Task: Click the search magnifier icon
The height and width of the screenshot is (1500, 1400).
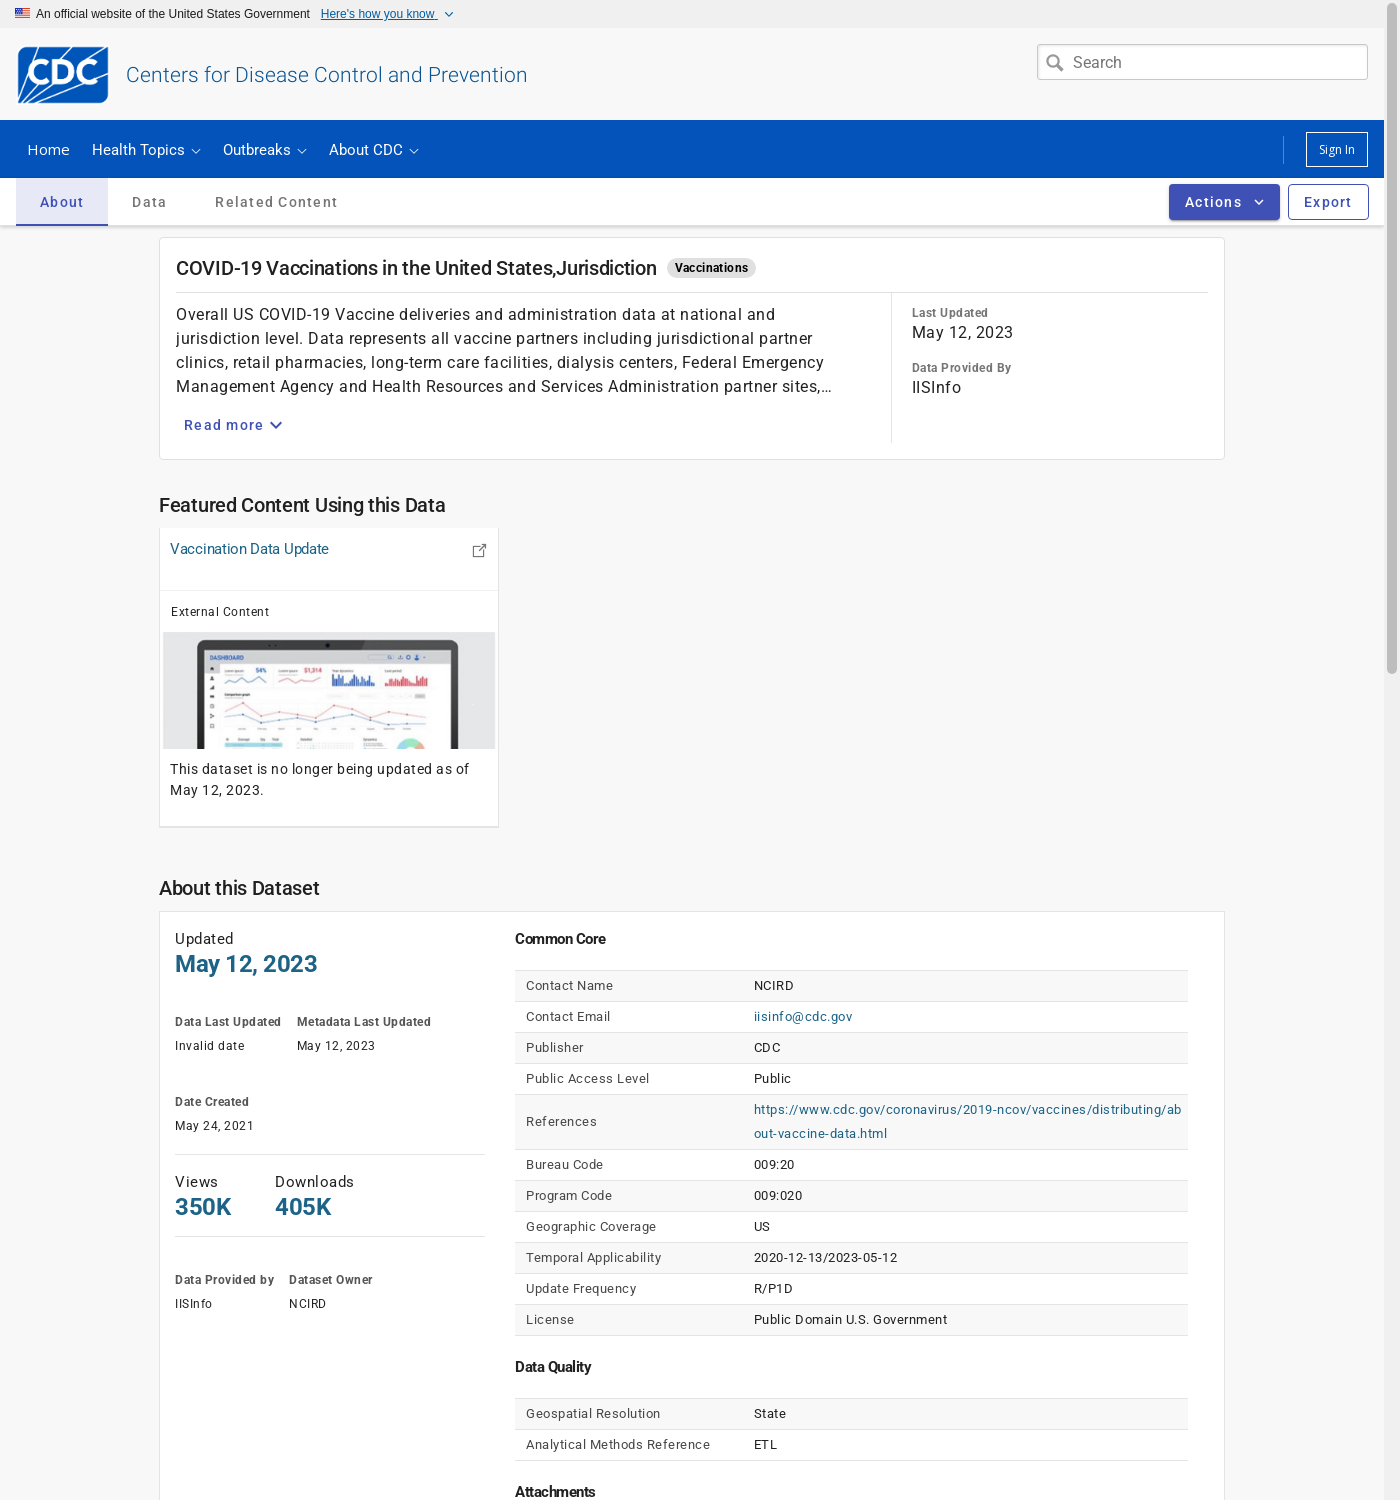Action: (1054, 63)
